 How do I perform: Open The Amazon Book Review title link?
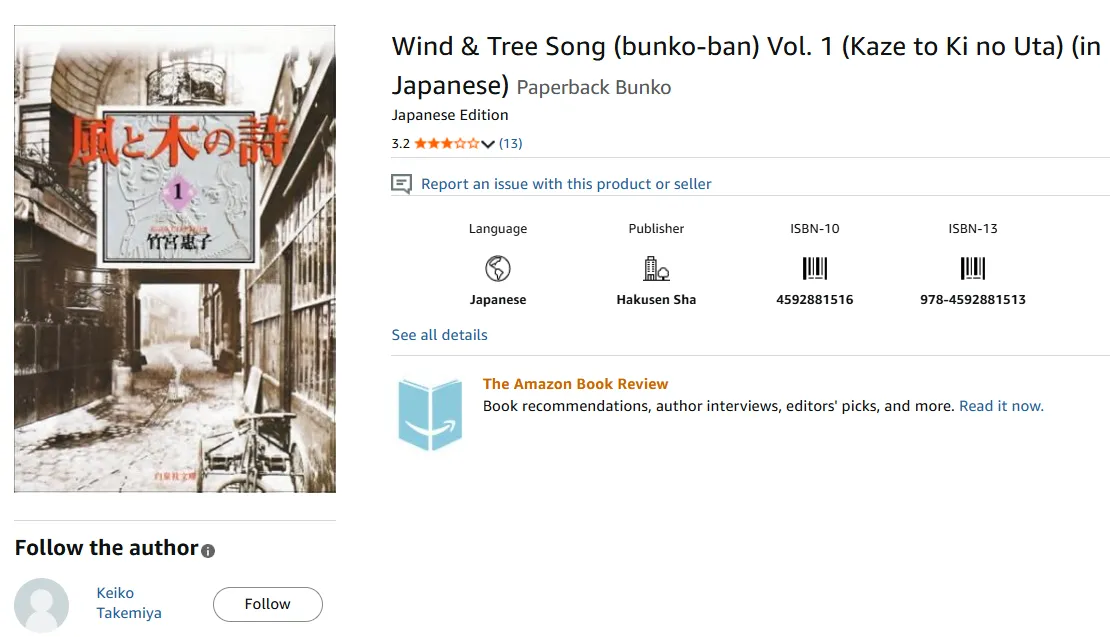pos(575,384)
